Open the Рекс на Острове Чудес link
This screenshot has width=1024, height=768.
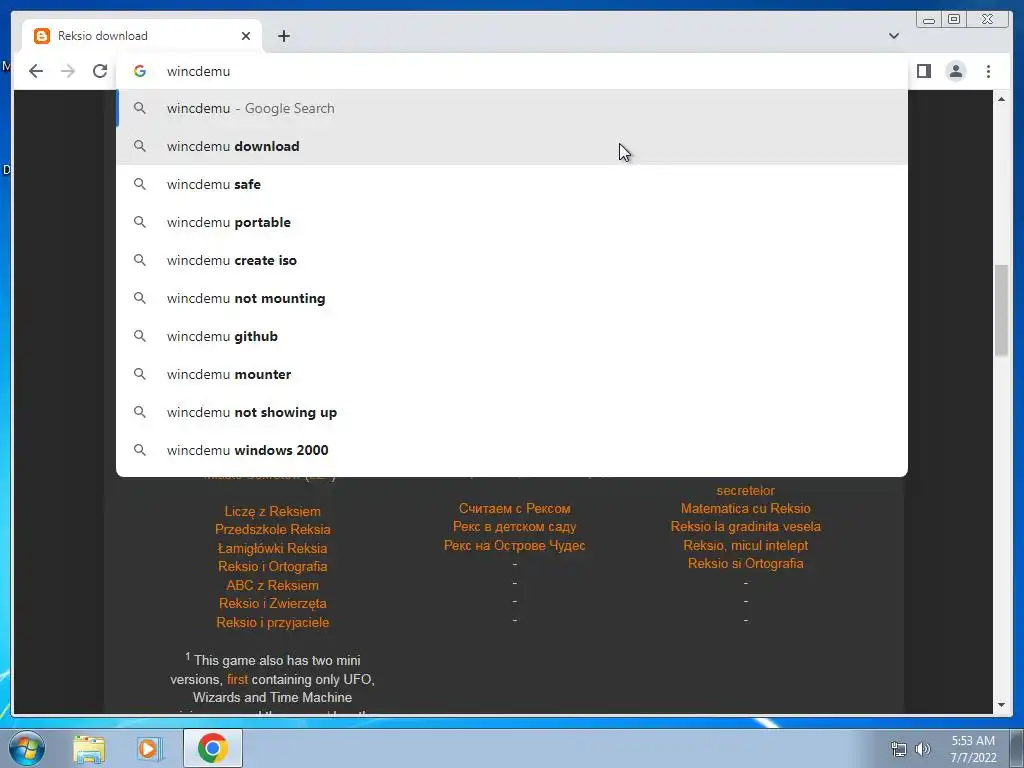click(x=515, y=545)
